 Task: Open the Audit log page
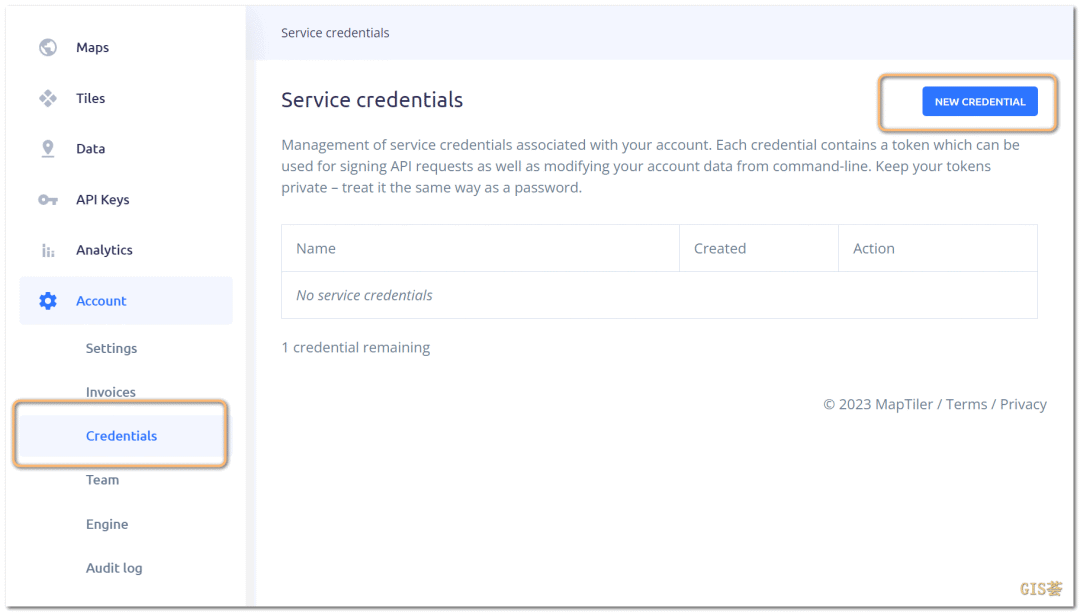(114, 568)
